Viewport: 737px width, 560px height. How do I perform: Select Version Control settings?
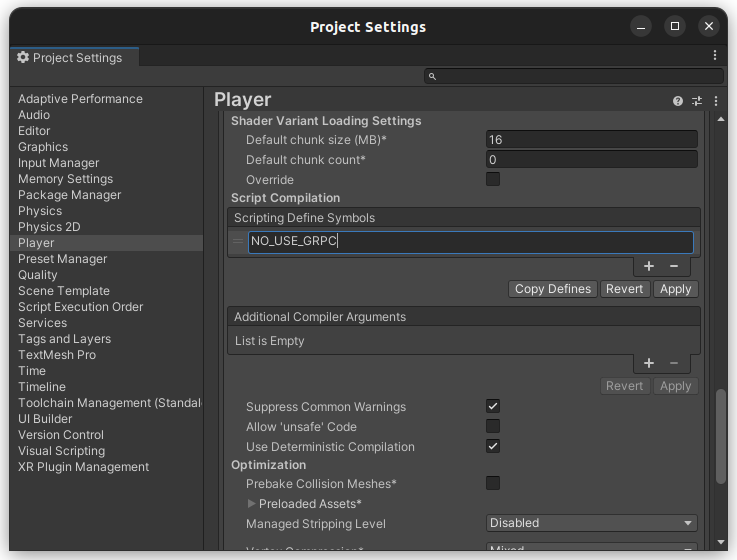61,434
